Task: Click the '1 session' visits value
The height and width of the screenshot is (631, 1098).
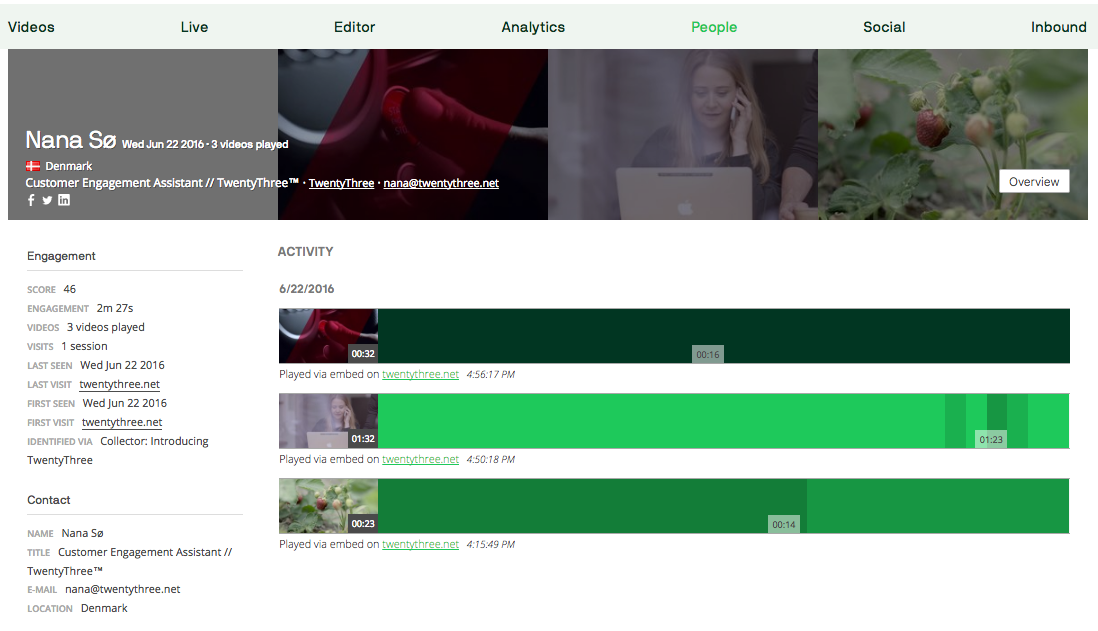Action: click(x=84, y=346)
